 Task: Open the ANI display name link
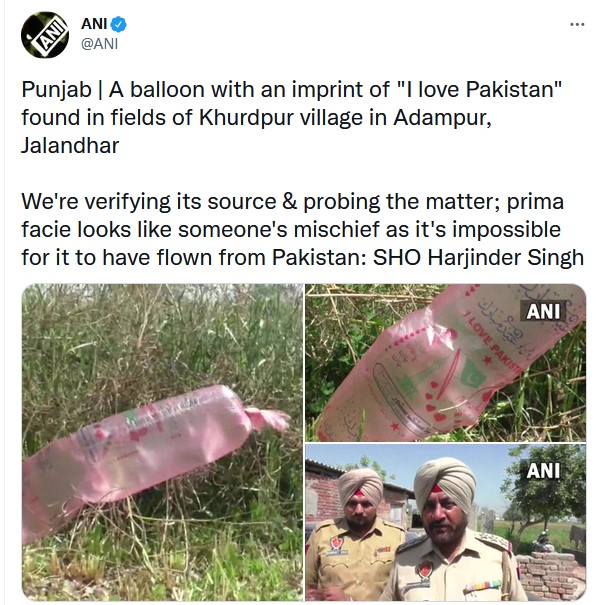[x=94, y=24]
